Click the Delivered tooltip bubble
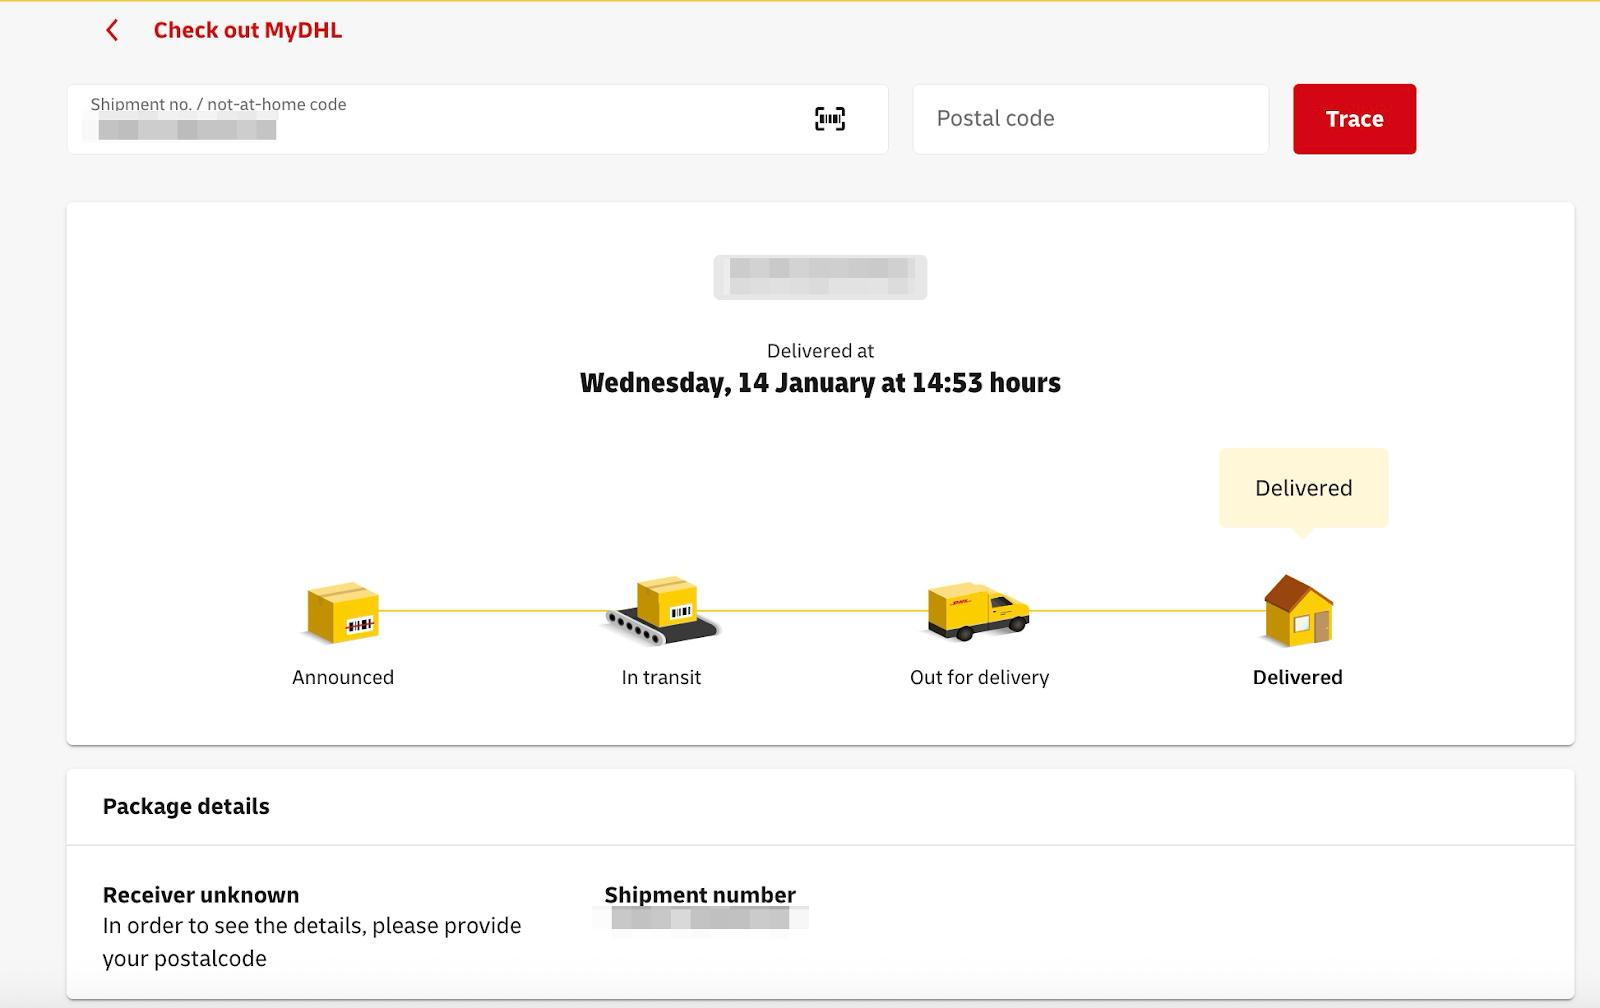The image size is (1600, 1008). click(x=1304, y=488)
